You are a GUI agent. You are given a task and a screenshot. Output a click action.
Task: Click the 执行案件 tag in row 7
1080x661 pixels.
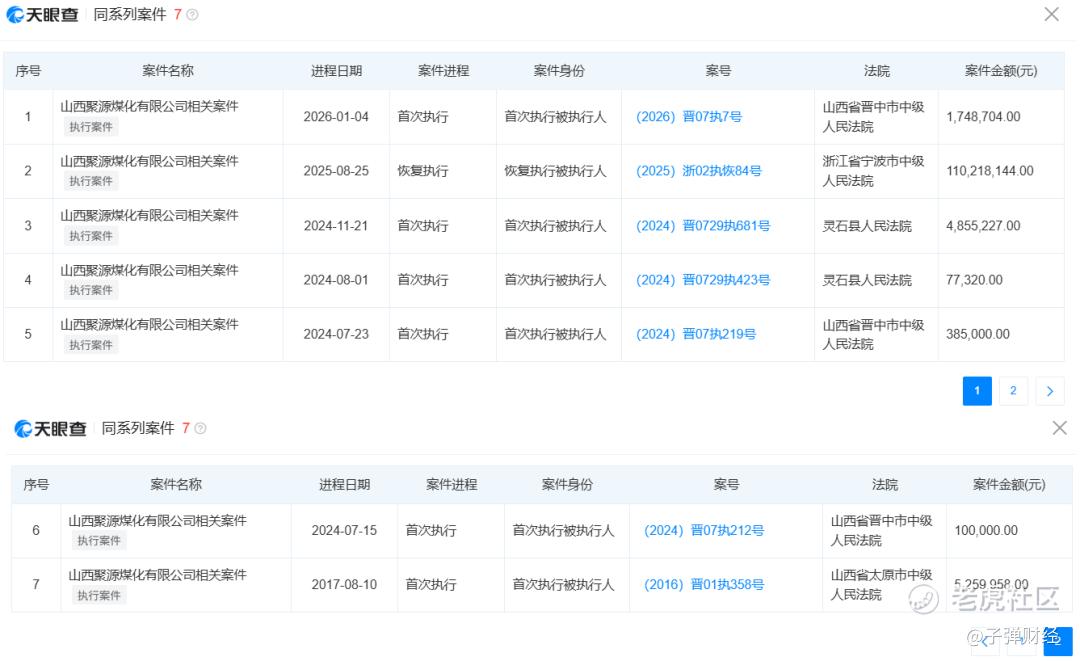99,596
